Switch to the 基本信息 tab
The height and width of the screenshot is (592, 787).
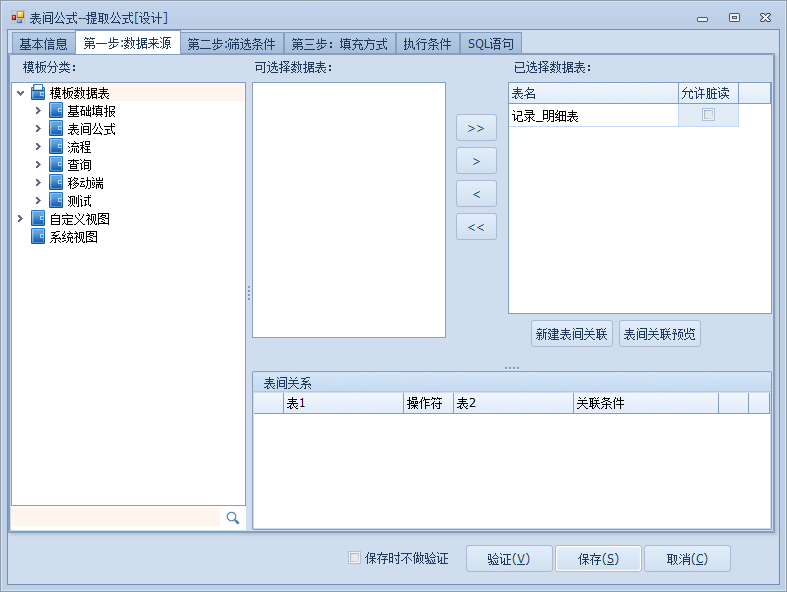(x=43, y=44)
